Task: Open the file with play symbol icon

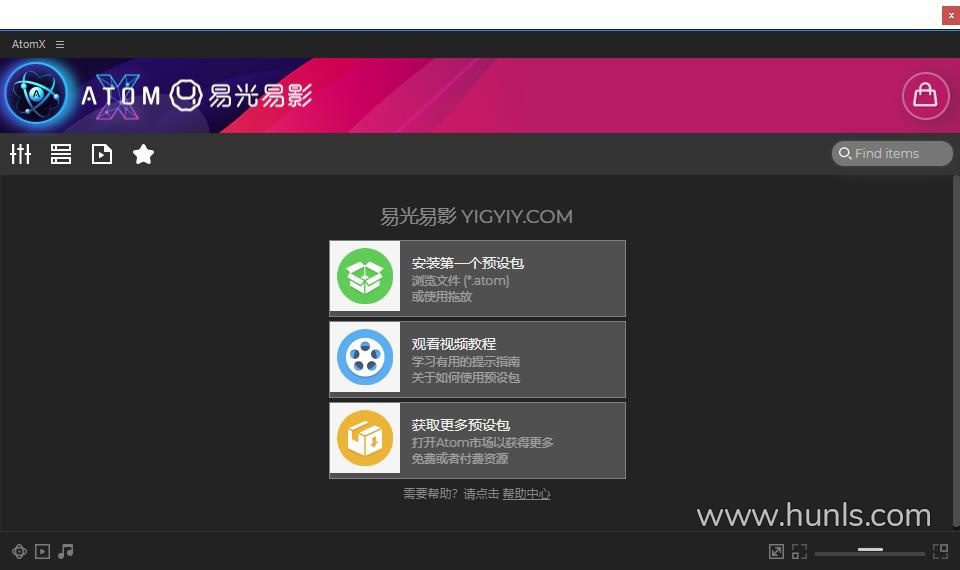Action: click(102, 154)
